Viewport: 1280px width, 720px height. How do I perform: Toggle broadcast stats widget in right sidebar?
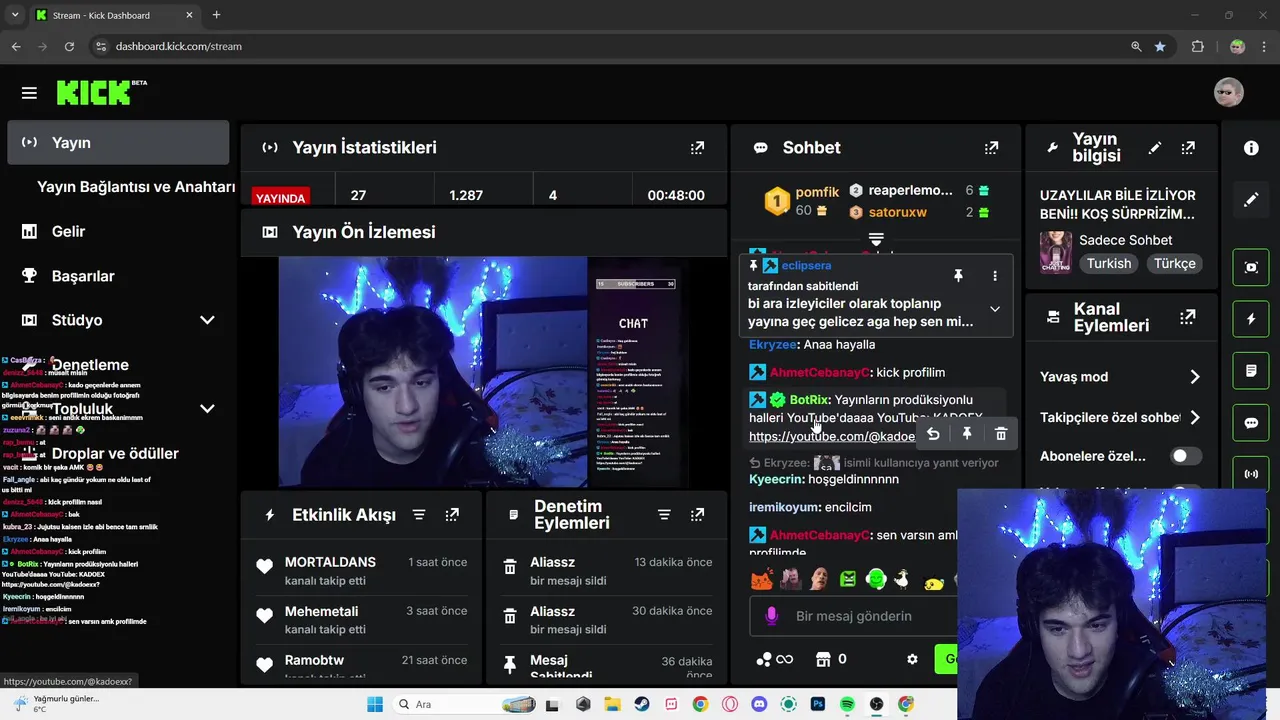click(1251, 474)
